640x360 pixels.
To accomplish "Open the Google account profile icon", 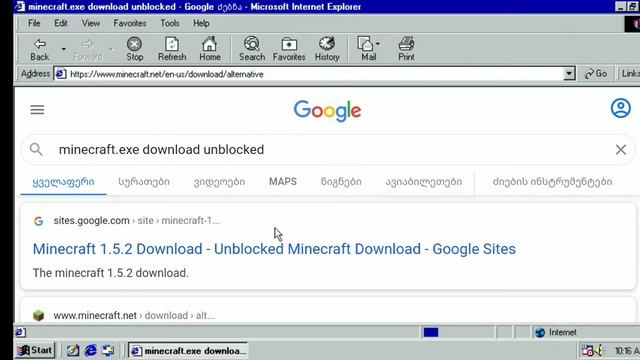I will tap(620, 108).
